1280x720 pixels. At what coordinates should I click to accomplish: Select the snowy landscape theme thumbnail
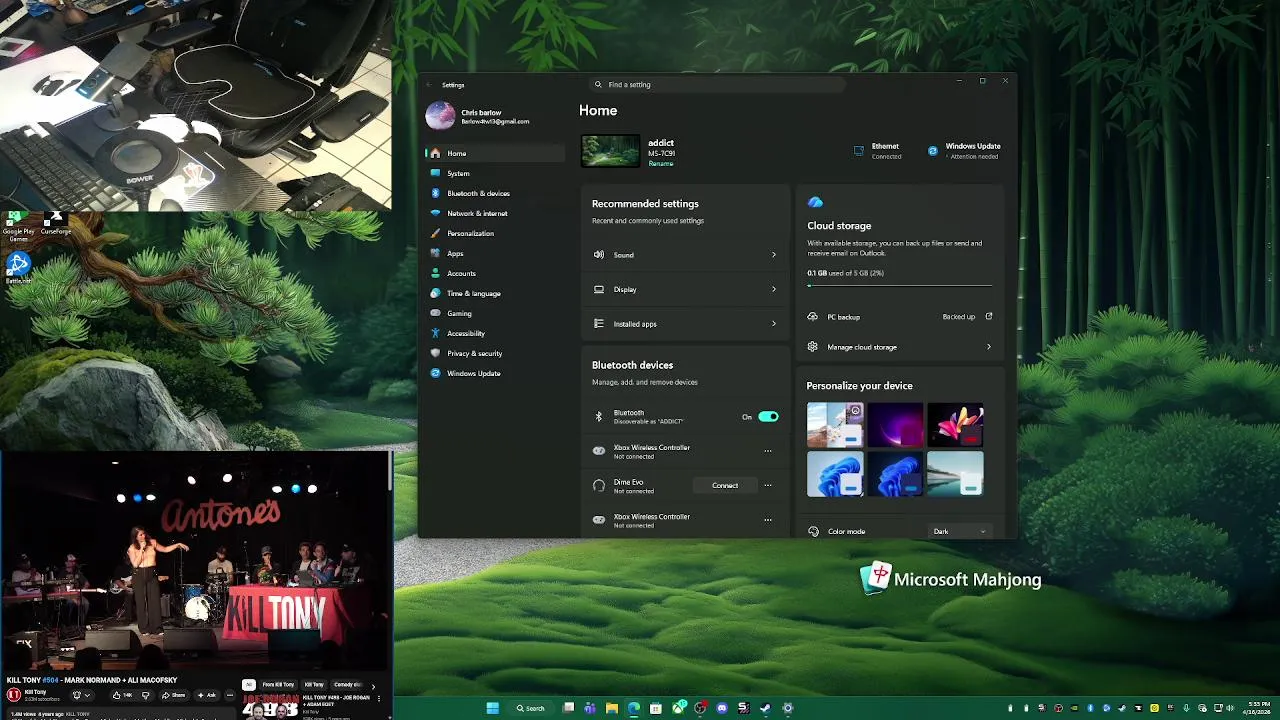coord(835,425)
